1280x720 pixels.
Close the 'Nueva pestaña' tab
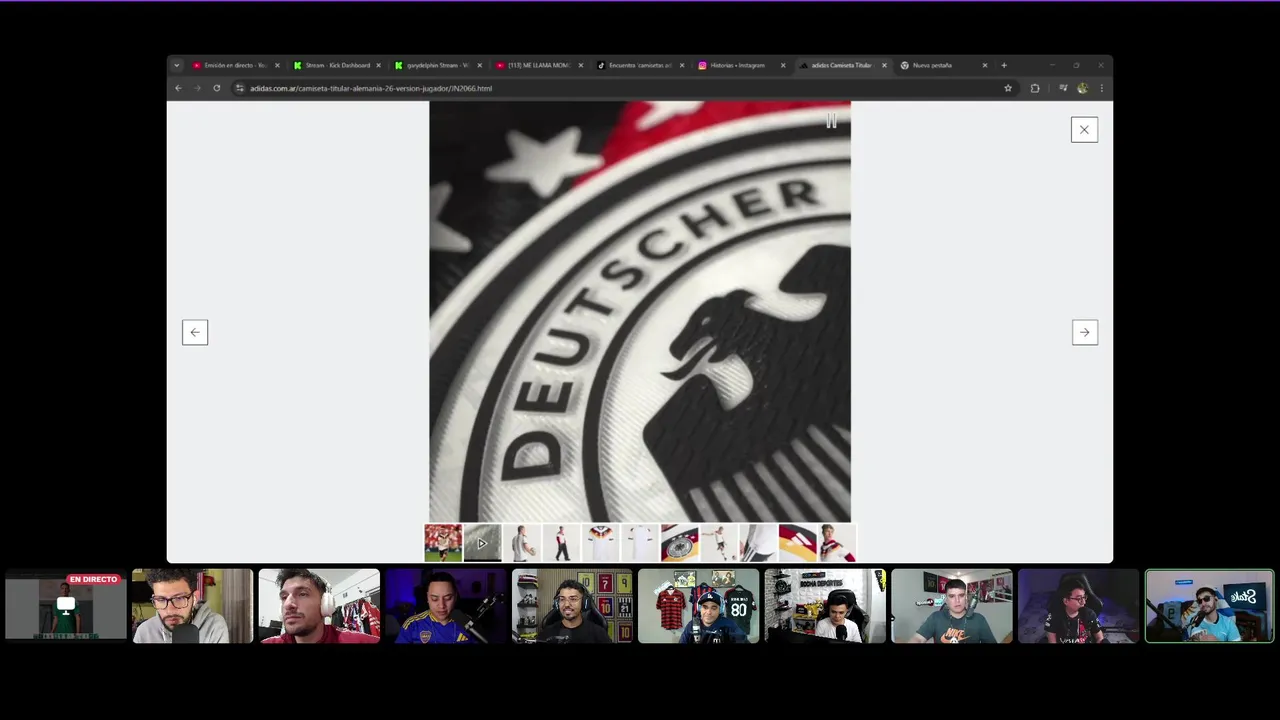[x=985, y=65]
